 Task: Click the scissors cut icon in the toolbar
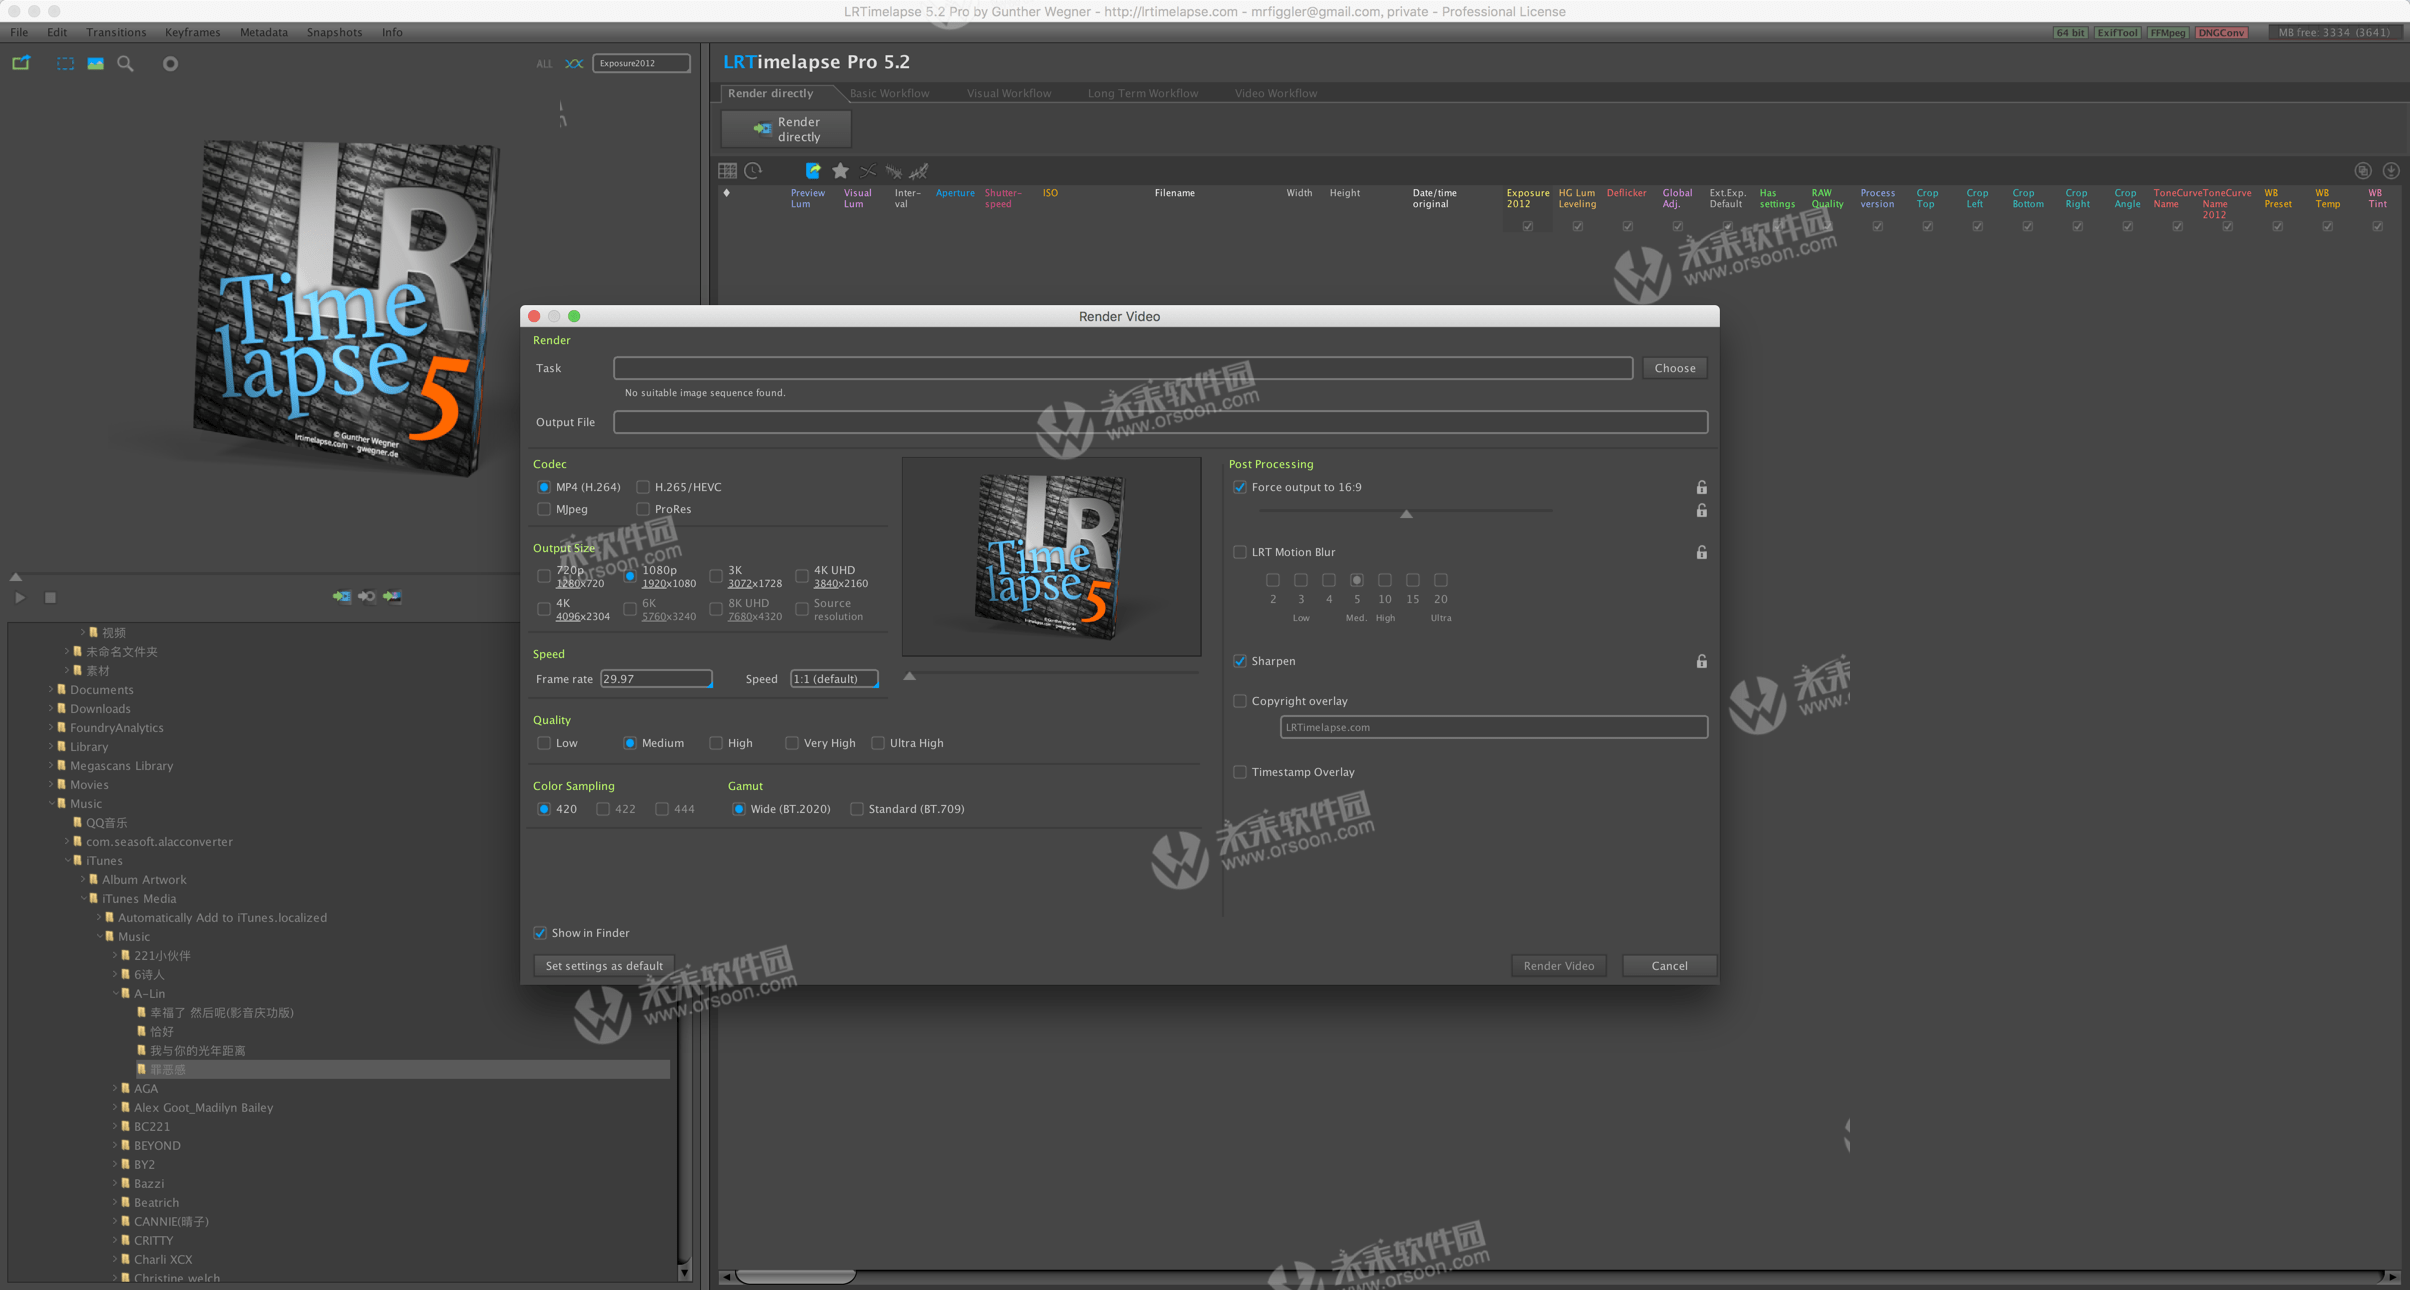867,170
